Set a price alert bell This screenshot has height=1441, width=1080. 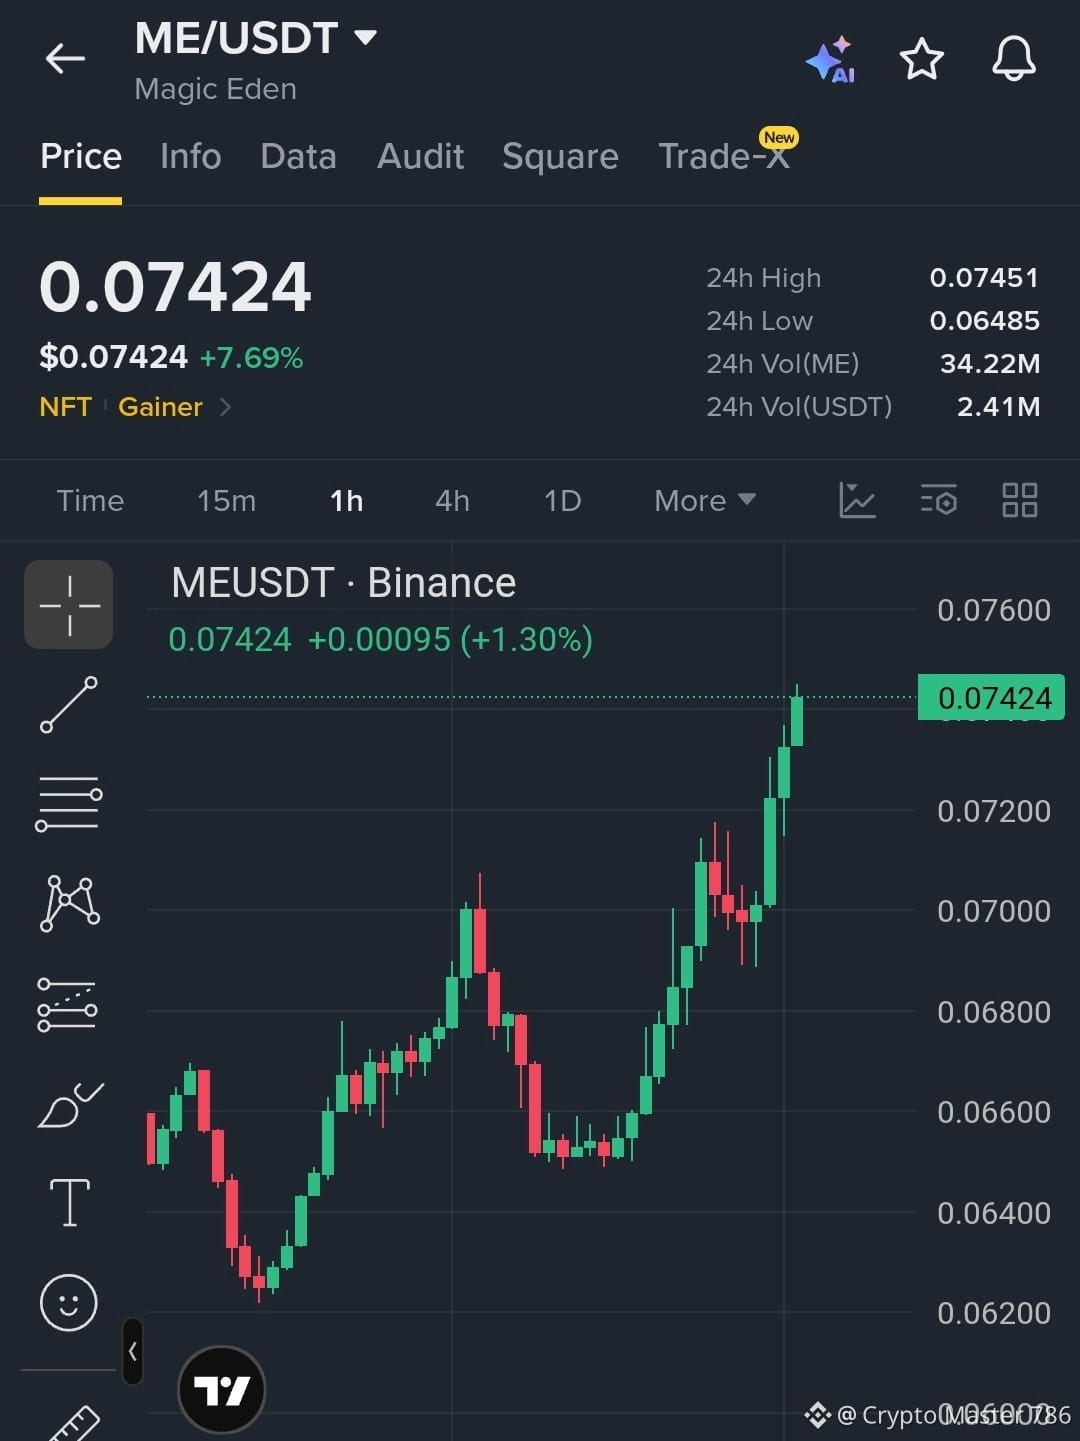click(x=1013, y=59)
